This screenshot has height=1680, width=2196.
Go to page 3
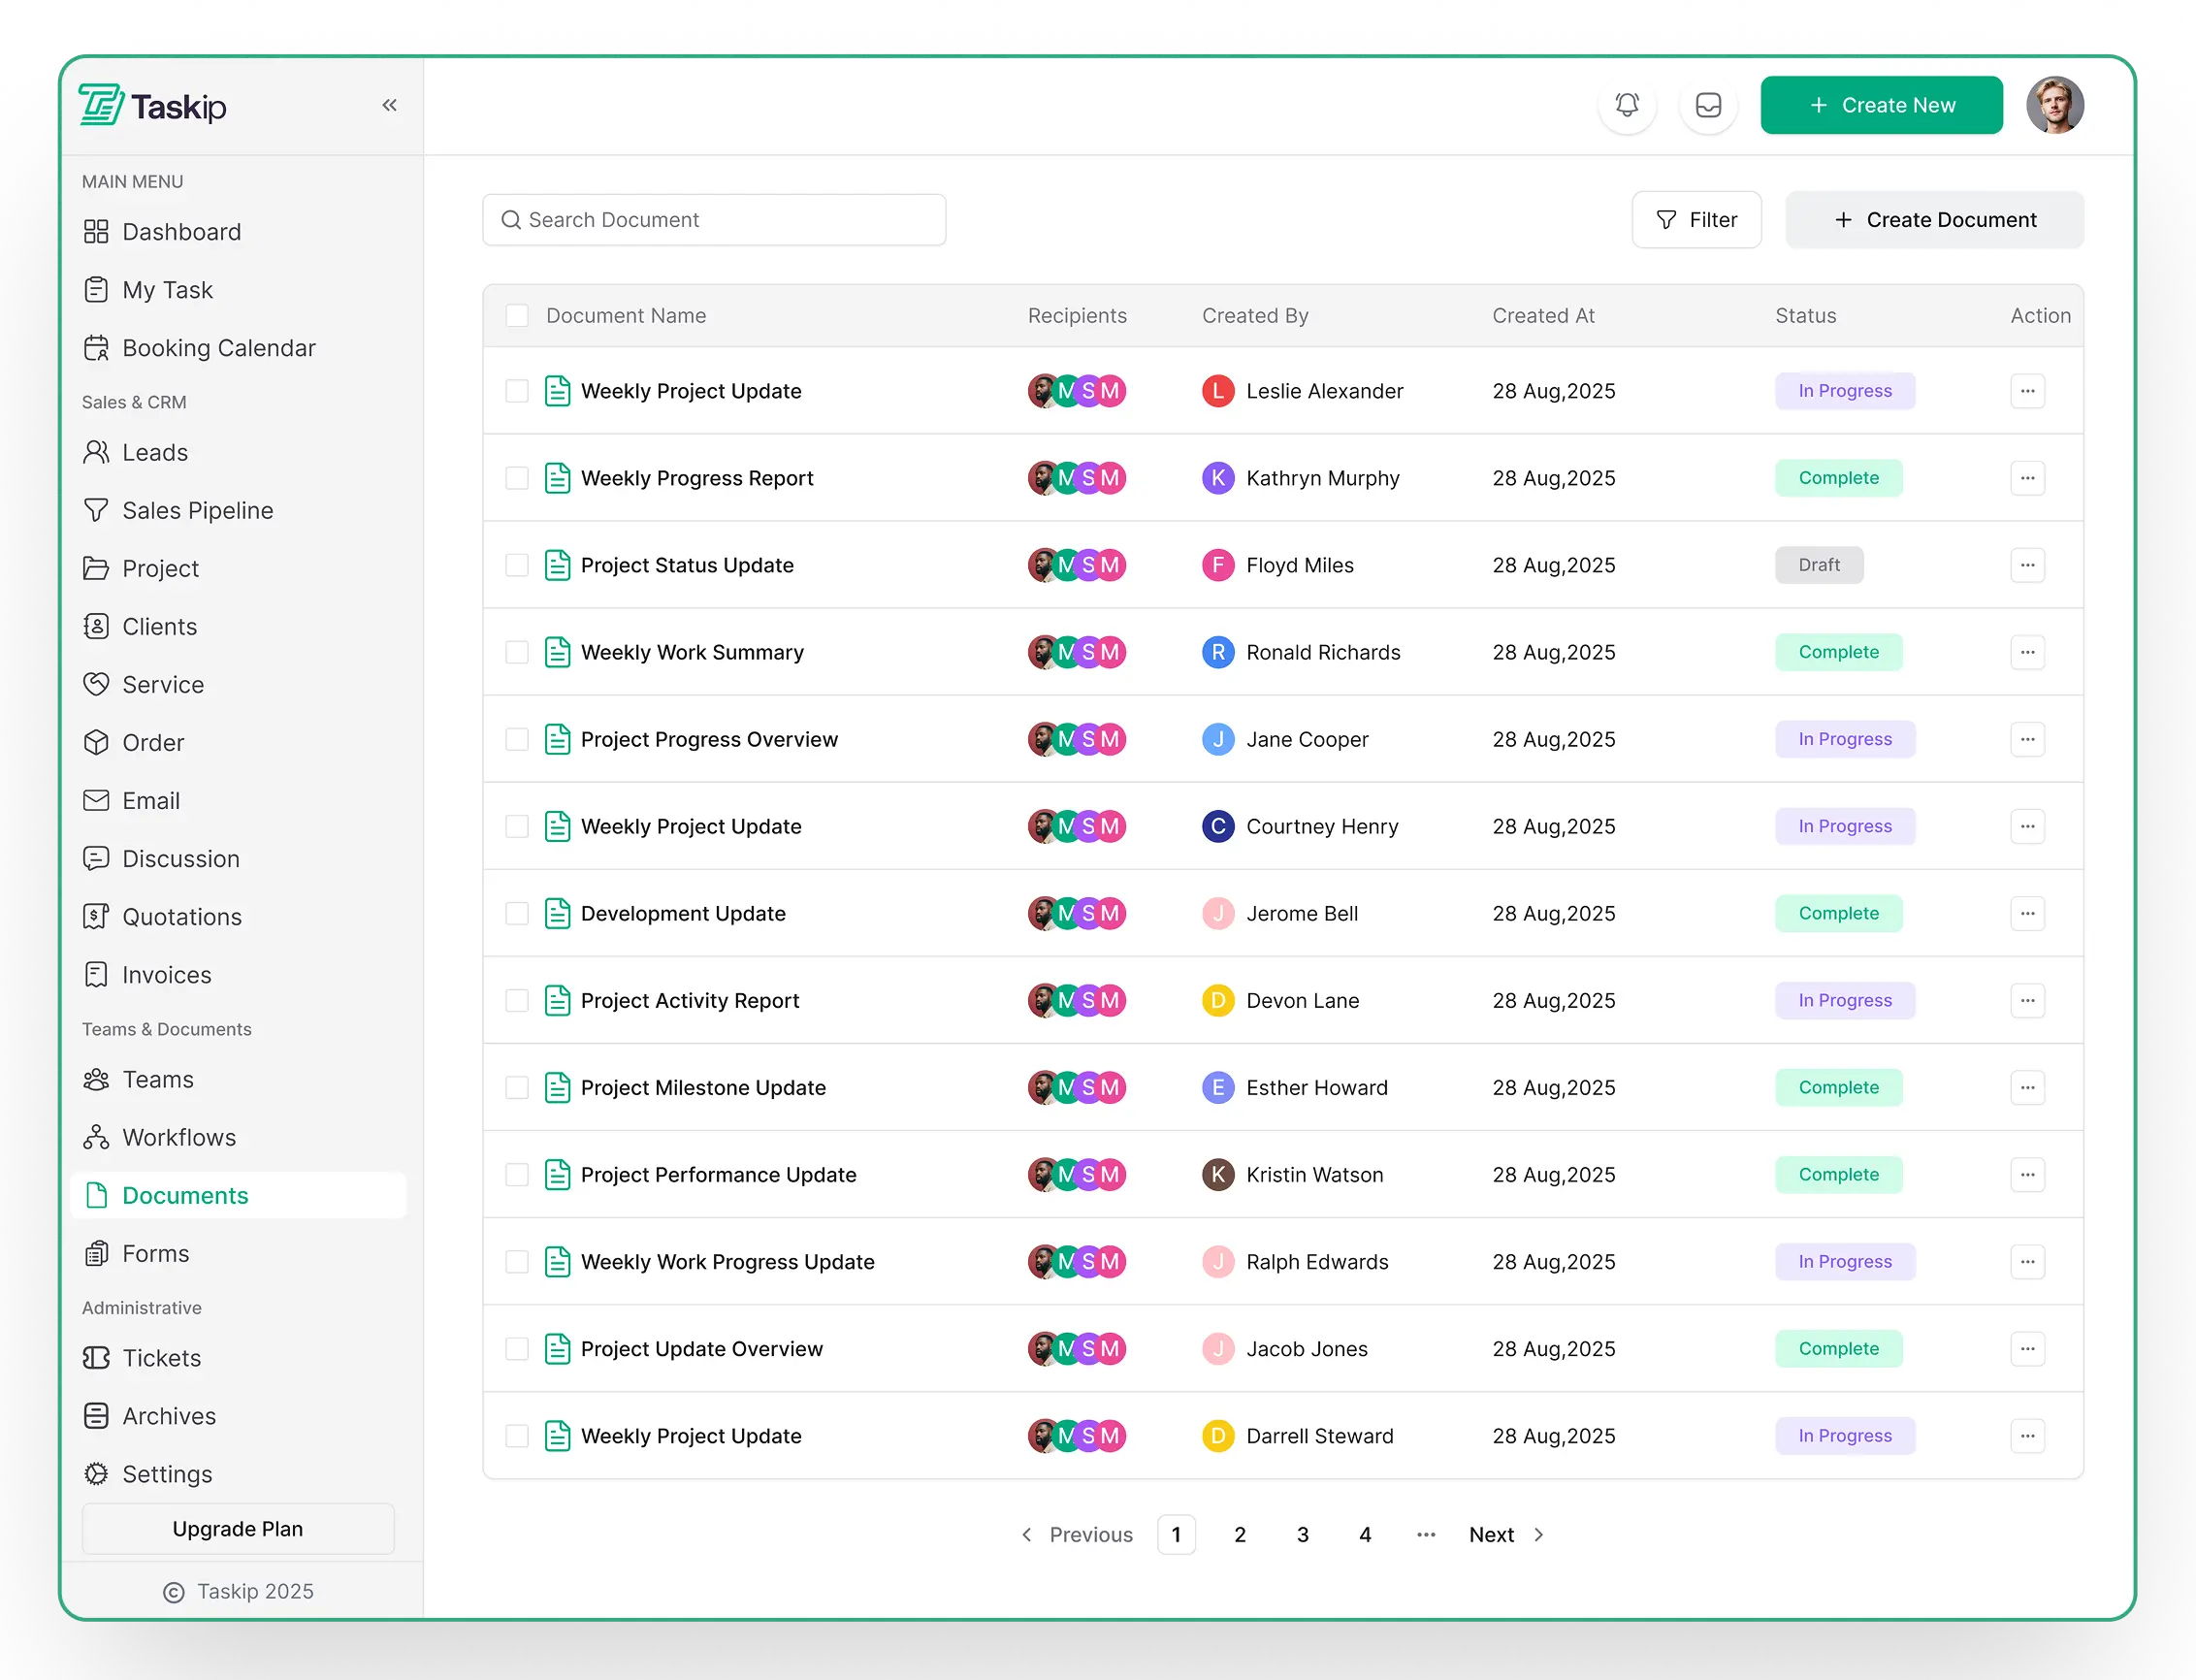click(1302, 1534)
